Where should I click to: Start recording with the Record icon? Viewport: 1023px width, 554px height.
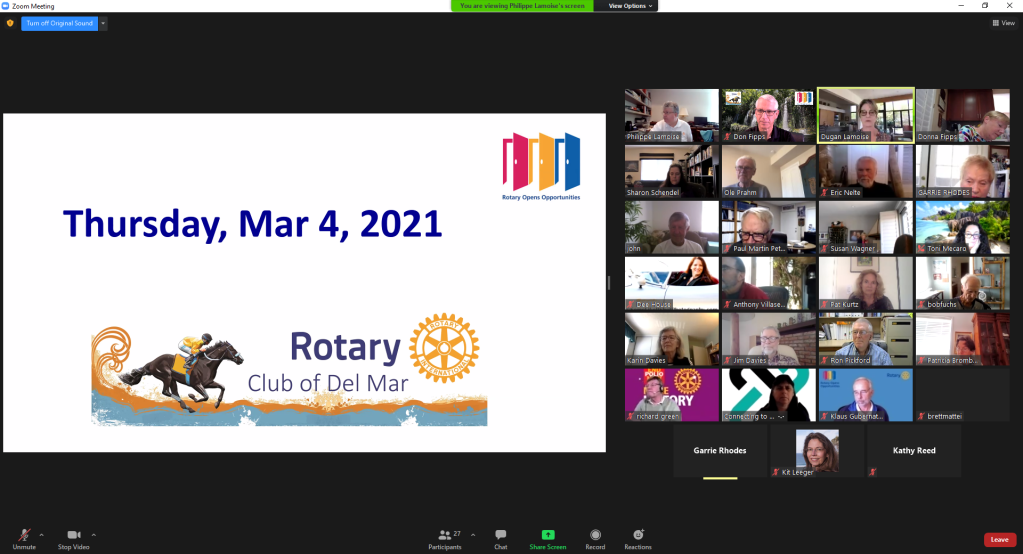tap(595, 536)
